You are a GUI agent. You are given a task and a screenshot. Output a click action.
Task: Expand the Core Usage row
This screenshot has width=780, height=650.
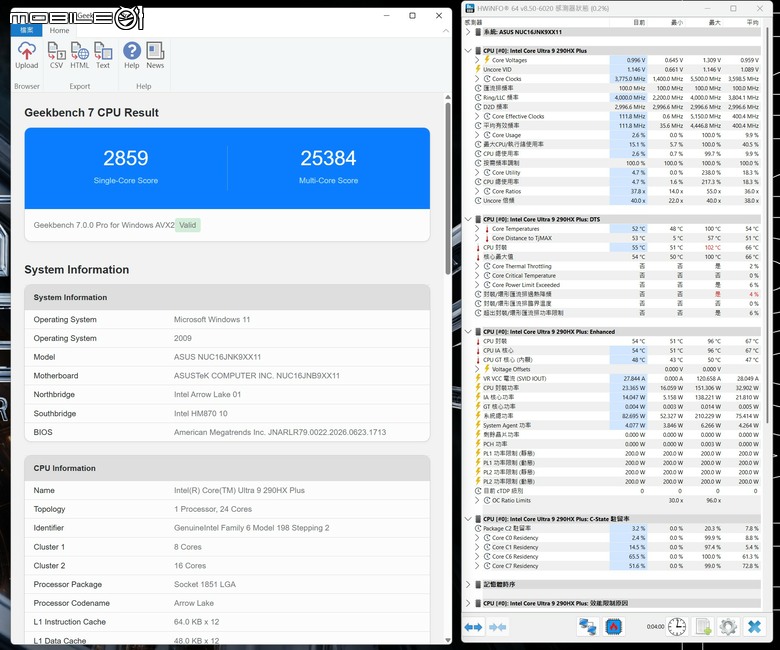point(477,135)
